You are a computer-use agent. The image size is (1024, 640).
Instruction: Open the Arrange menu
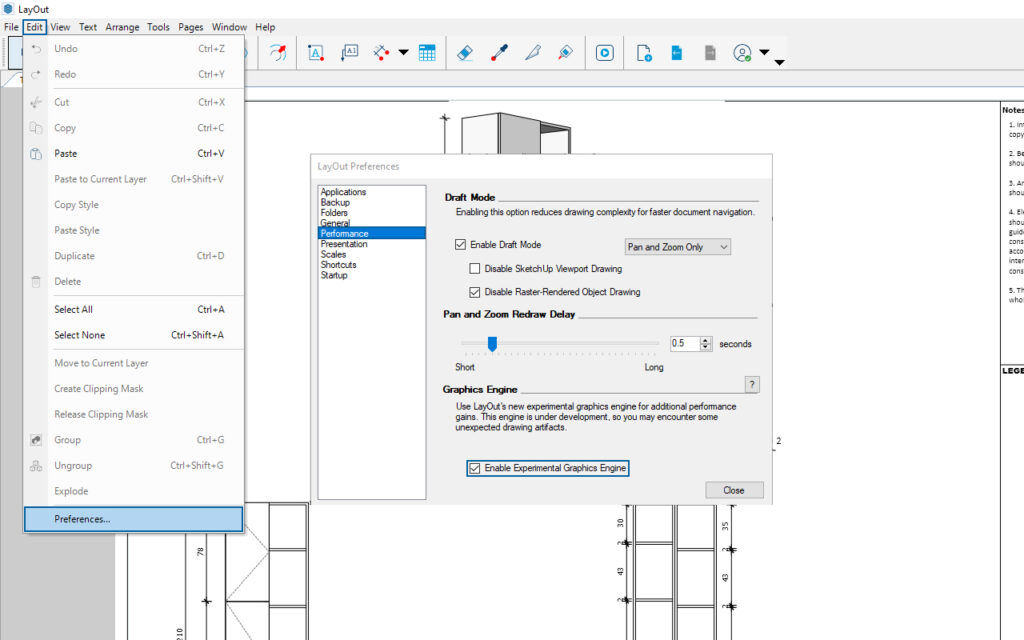(124, 27)
